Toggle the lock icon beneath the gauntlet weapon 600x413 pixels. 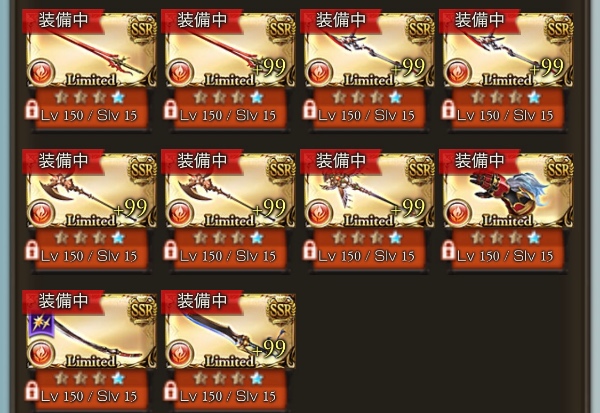[448, 250]
